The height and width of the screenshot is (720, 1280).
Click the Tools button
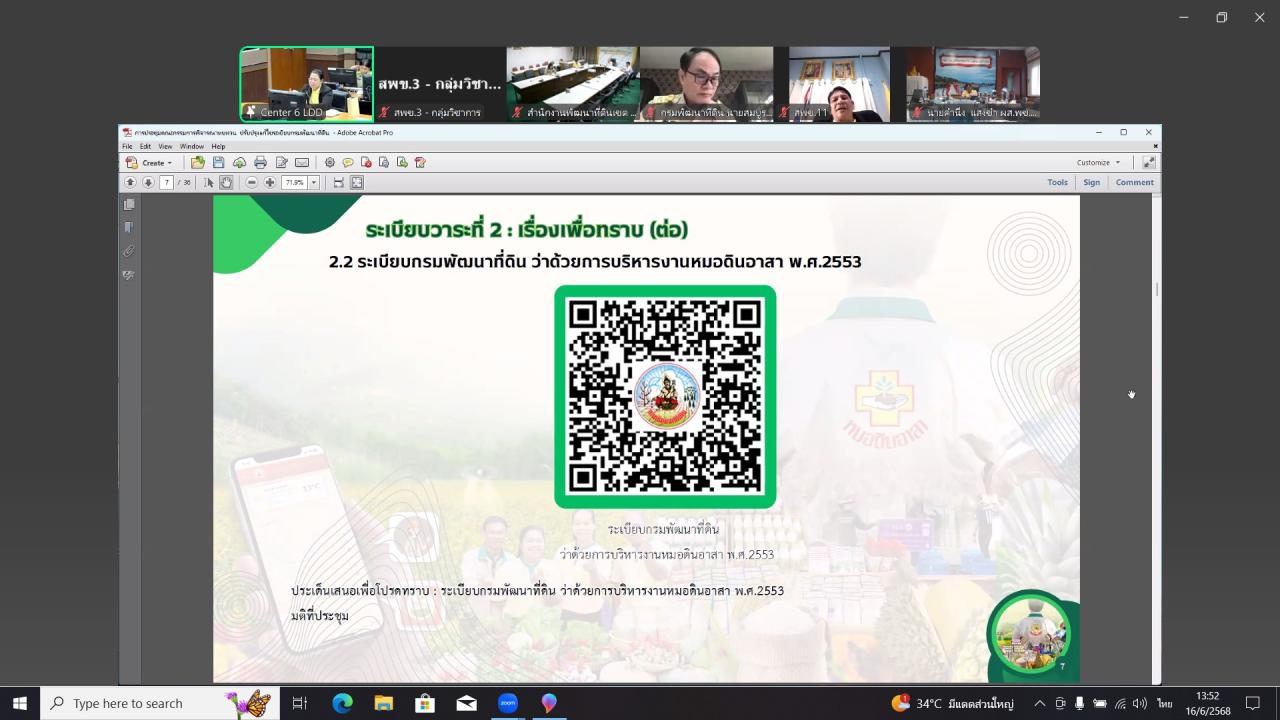click(1057, 182)
